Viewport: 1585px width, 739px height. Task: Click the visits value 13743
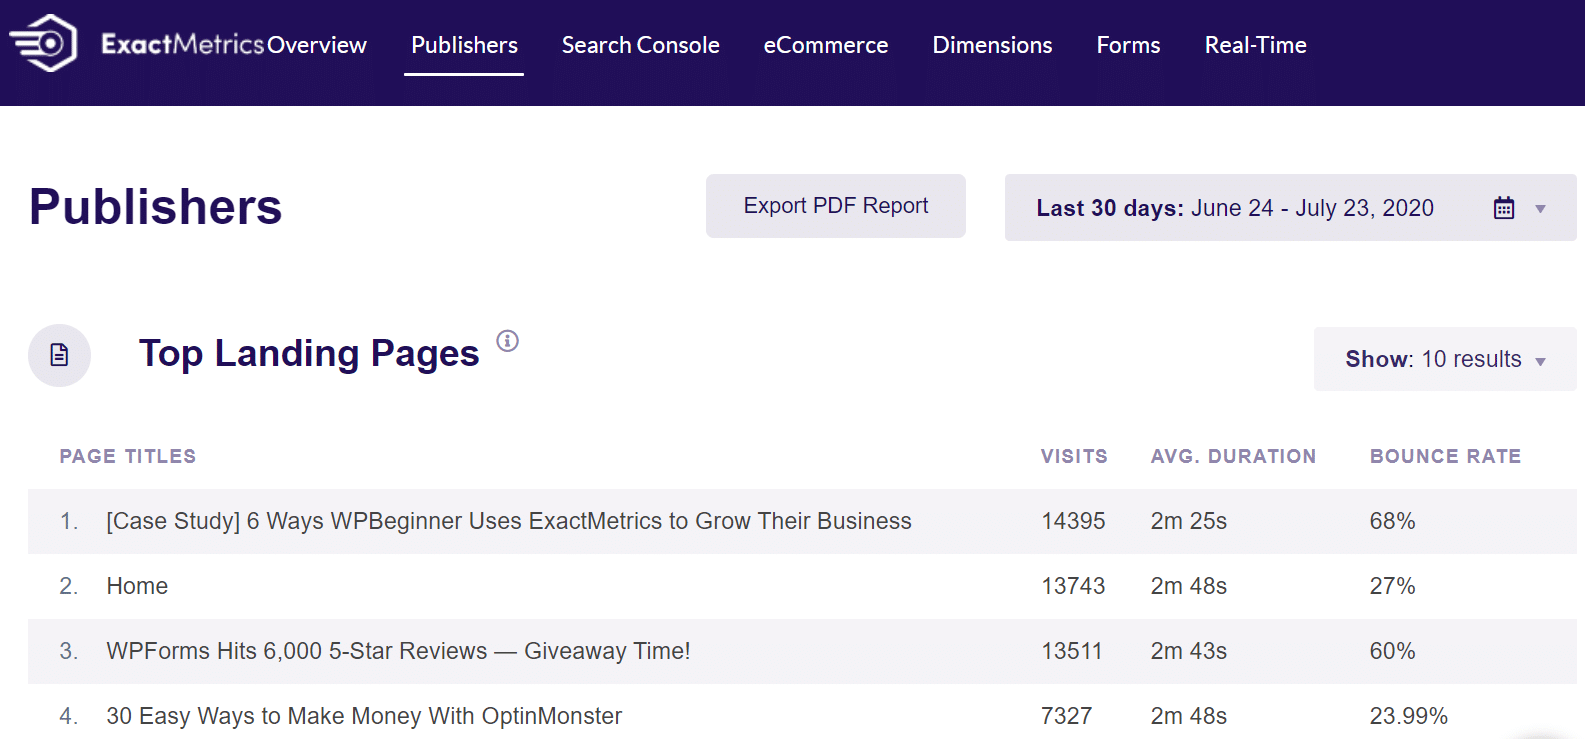coord(1073,586)
